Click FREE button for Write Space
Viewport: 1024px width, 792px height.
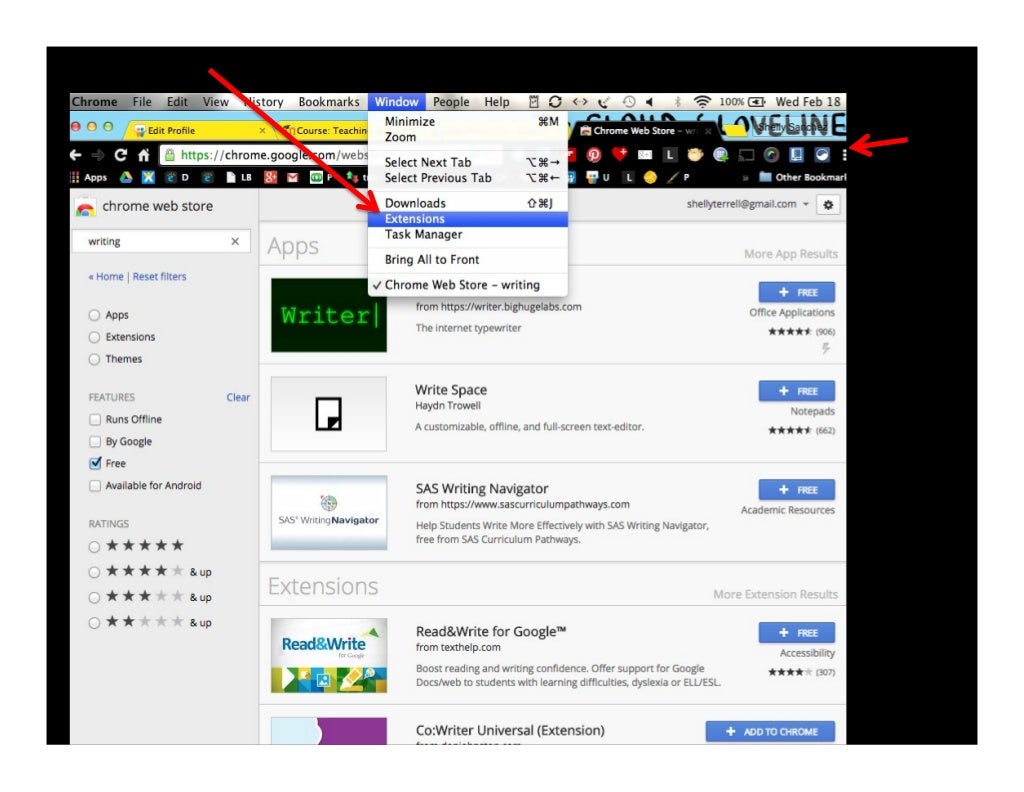(x=797, y=390)
